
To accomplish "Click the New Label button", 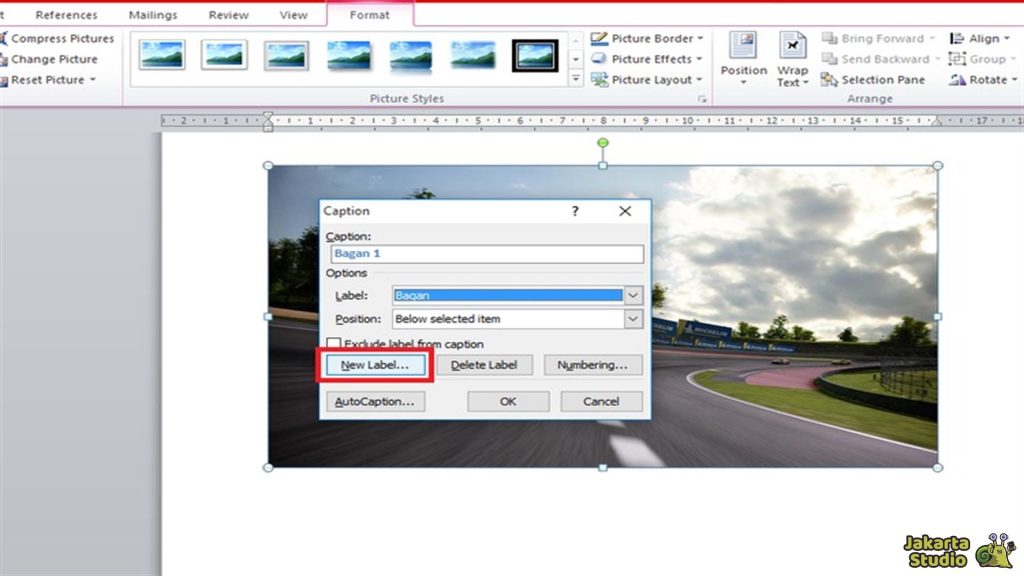I will click(x=375, y=365).
